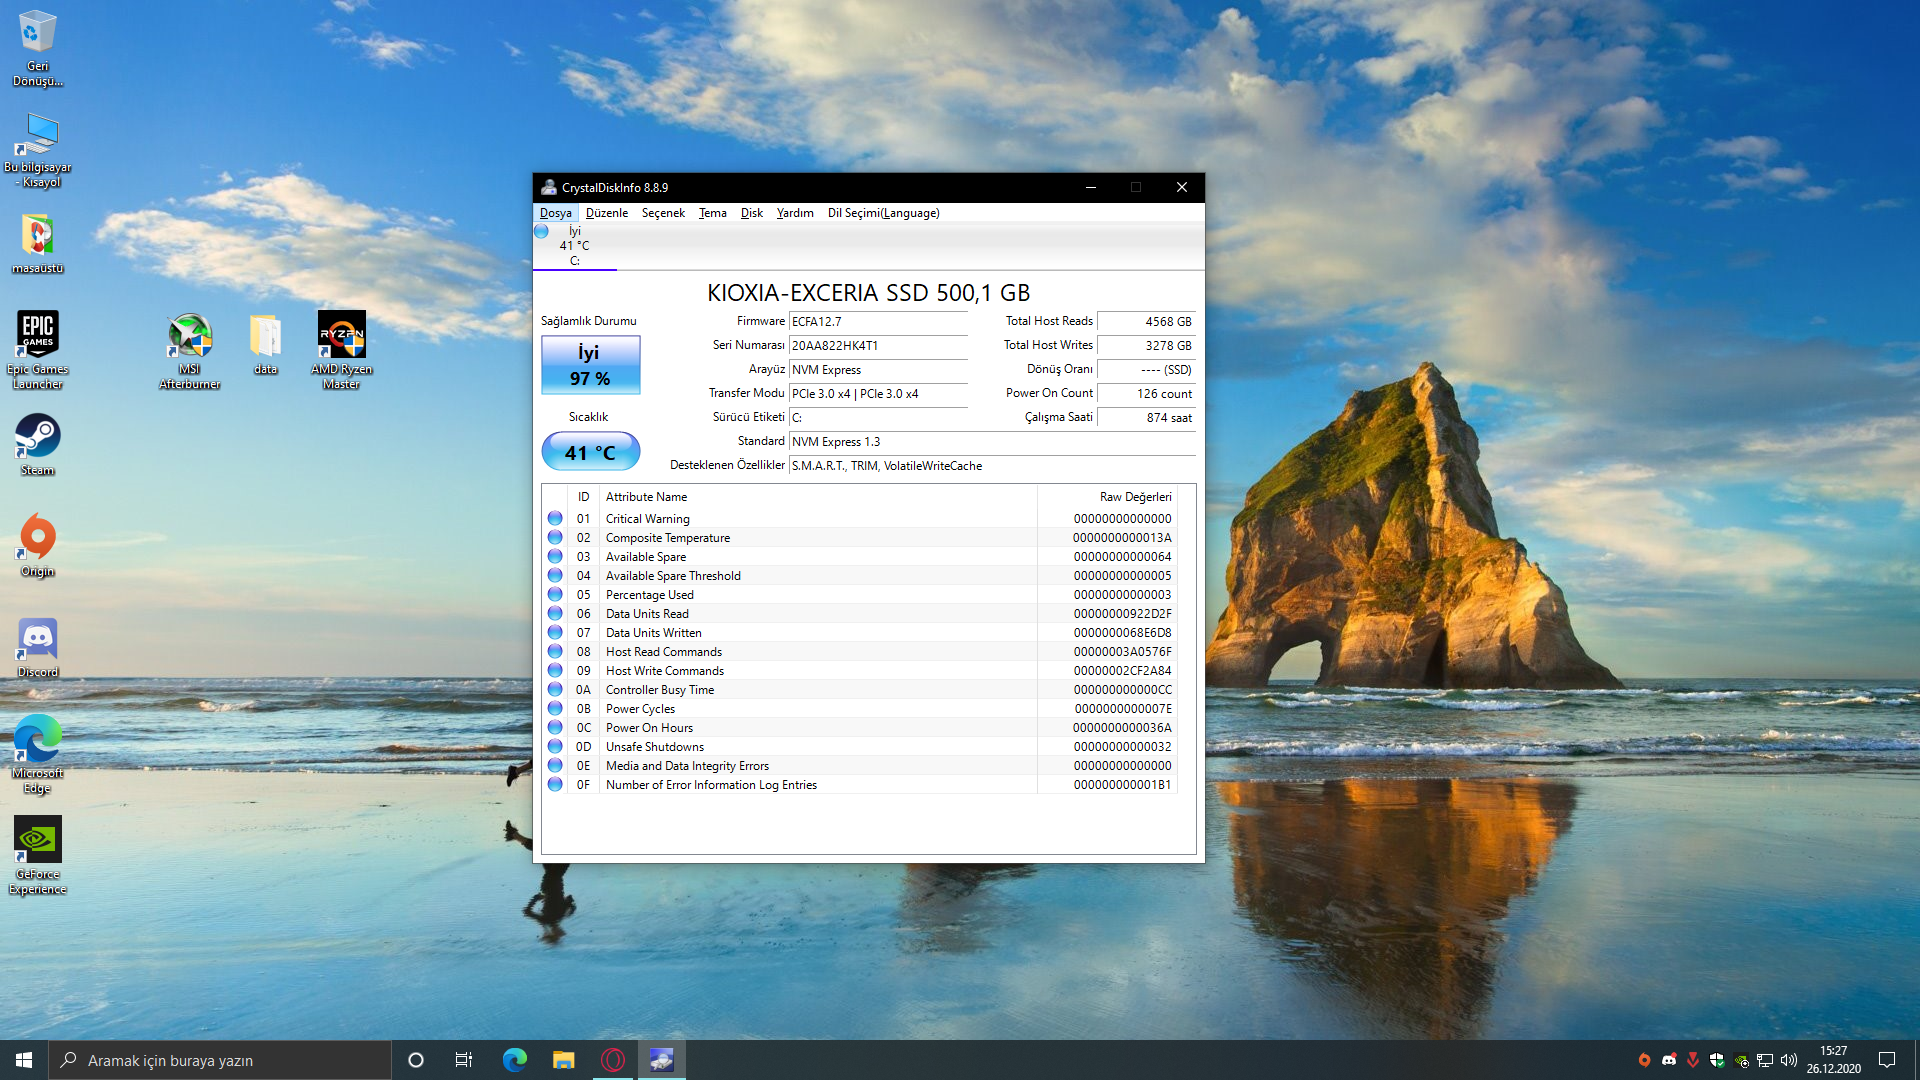Click the Opera browser taskbar icon
The width and height of the screenshot is (1920, 1080).
[x=613, y=1060]
